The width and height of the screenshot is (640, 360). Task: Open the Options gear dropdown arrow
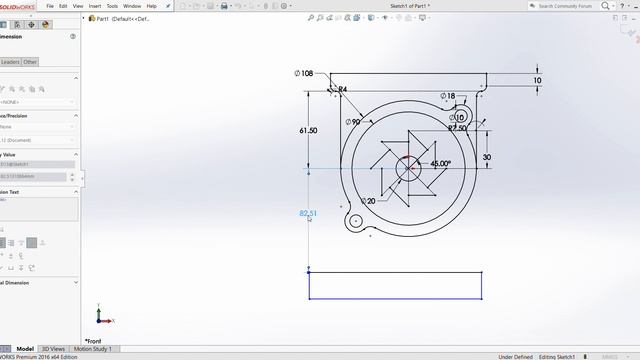(x=291, y=6)
